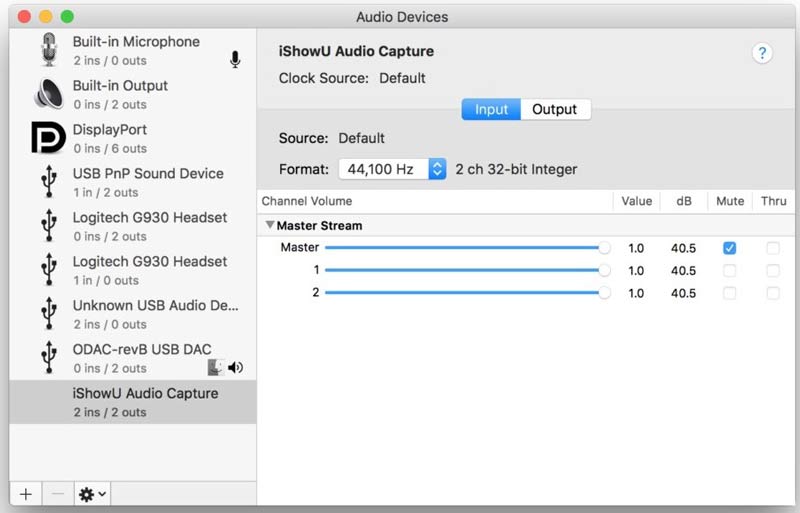The height and width of the screenshot is (513, 800).
Task: Click the yellow minimize window button
Action: tap(46, 16)
